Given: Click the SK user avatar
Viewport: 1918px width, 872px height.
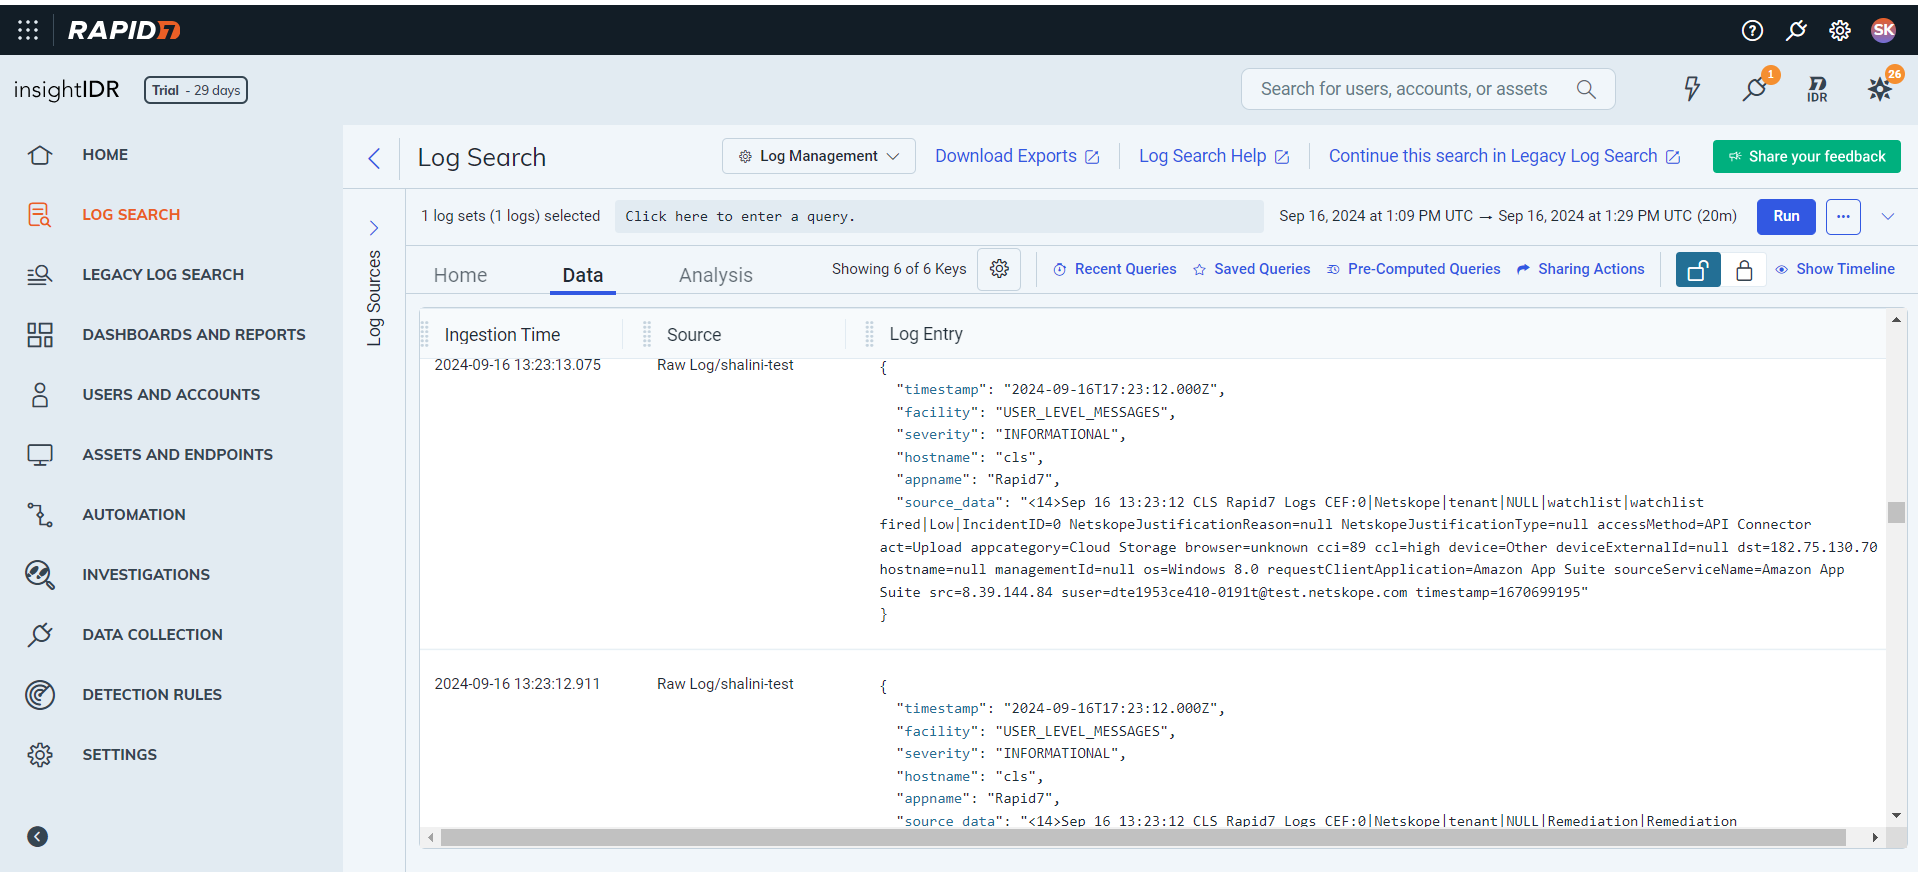Looking at the screenshot, I should [1883, 30].
